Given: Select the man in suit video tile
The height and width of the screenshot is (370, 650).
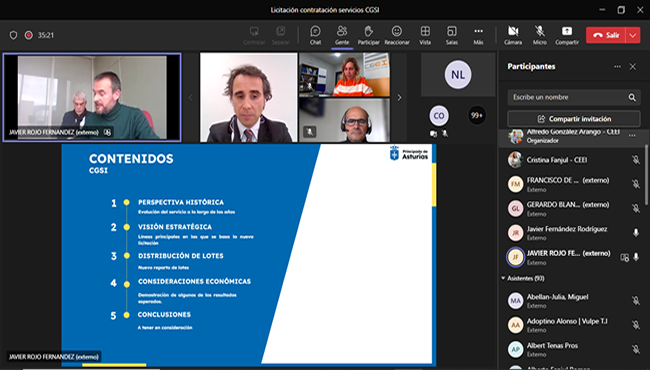Looking at the screenshot, I should click(x=249, y=97).
